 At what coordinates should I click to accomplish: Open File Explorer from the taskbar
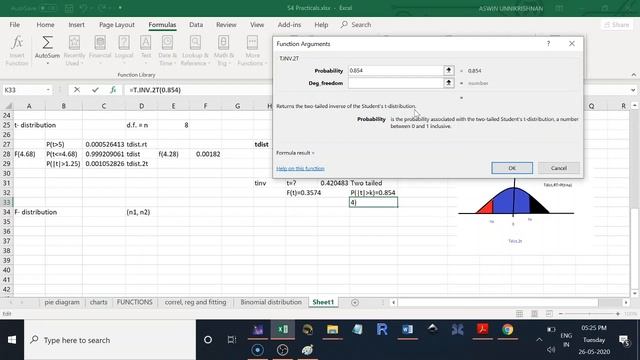[x=332, y=330]
